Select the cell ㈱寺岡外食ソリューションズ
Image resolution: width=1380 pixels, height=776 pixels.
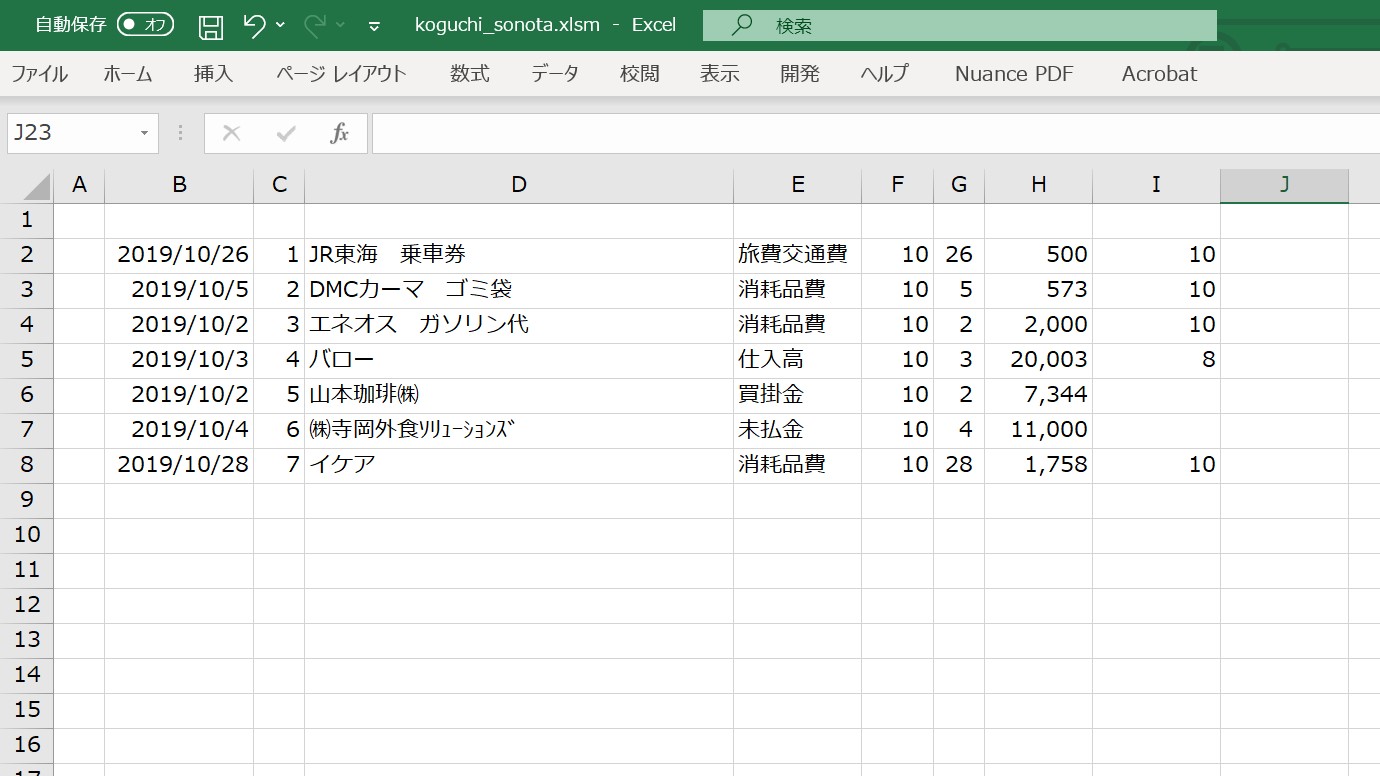coord(518,429)
